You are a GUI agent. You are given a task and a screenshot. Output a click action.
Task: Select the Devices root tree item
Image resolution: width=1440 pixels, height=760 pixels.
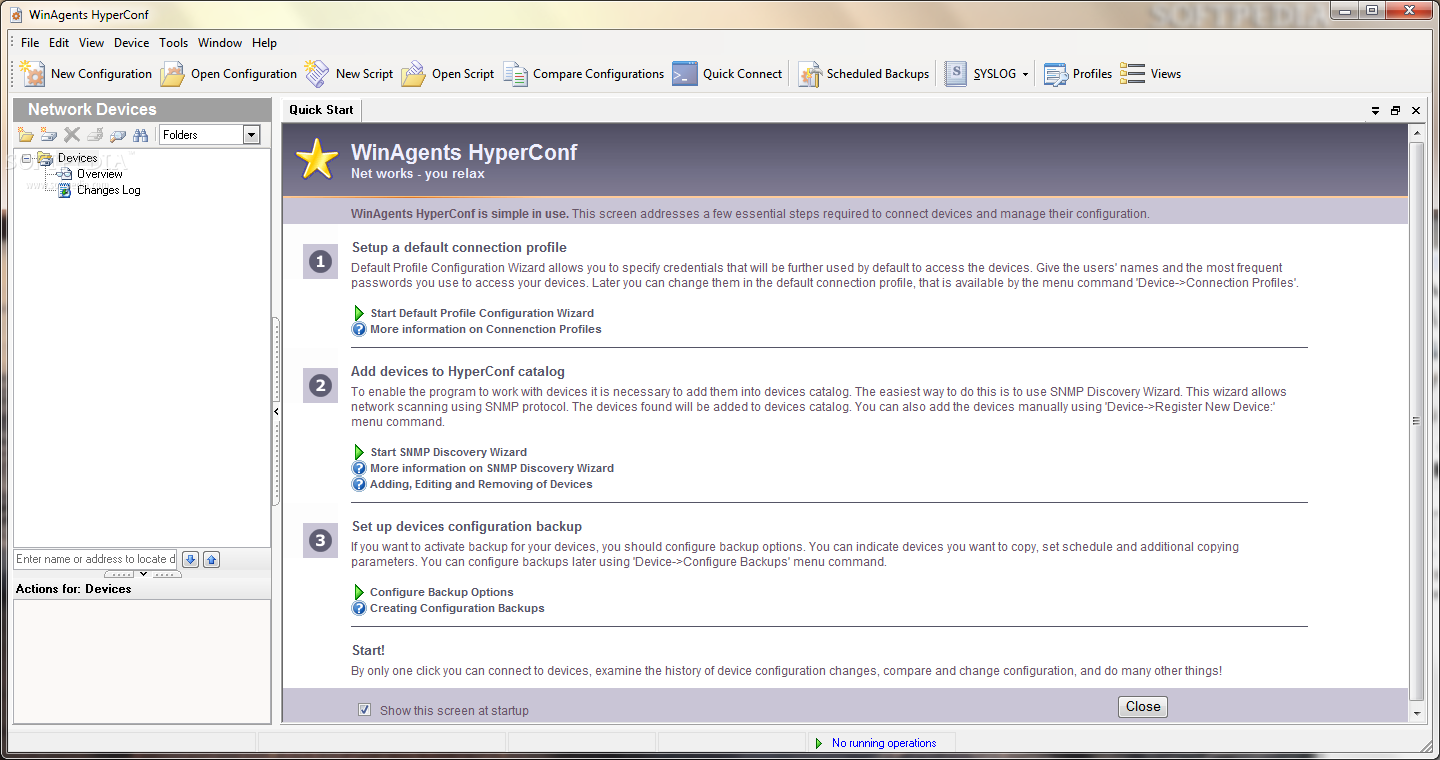(x=77, y=158)
